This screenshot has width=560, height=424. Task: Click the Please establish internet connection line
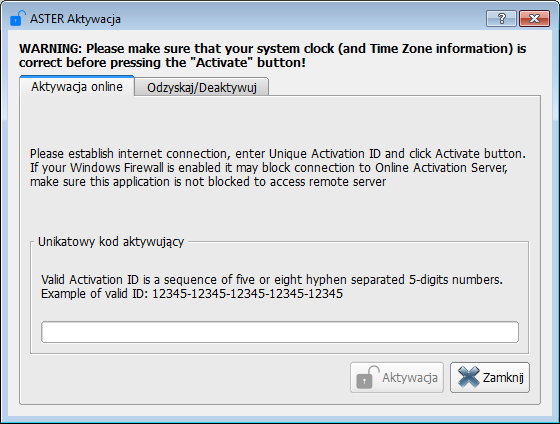click(278, 154)
